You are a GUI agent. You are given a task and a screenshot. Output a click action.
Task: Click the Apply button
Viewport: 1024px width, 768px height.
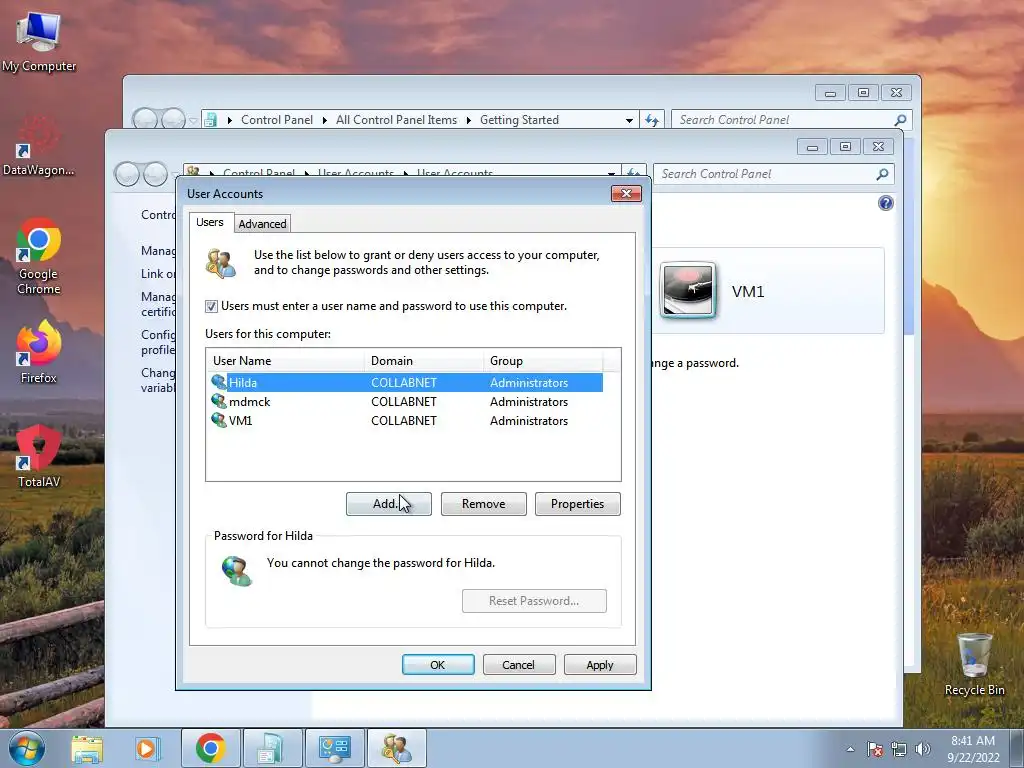(x=600, y=665)
